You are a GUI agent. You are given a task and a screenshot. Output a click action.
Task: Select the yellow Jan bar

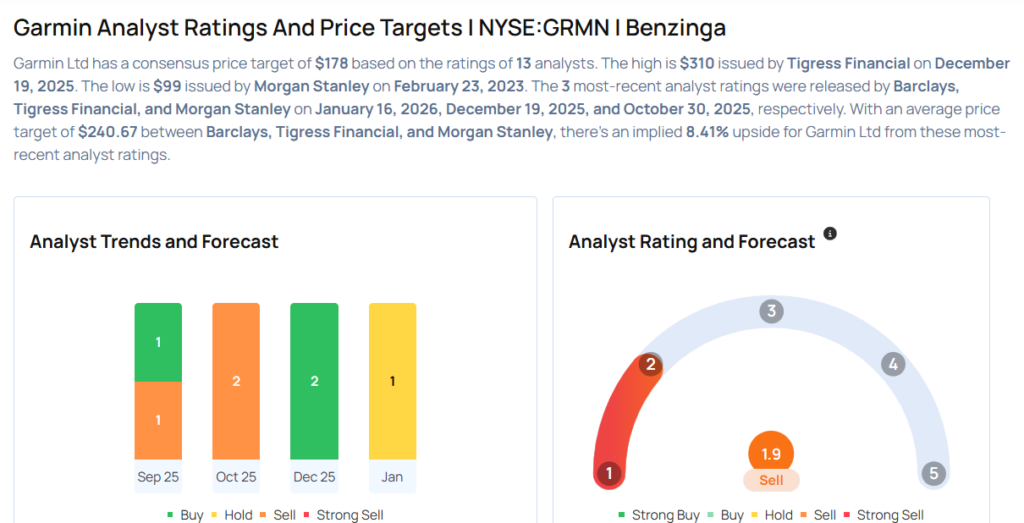tap(392, 381)
